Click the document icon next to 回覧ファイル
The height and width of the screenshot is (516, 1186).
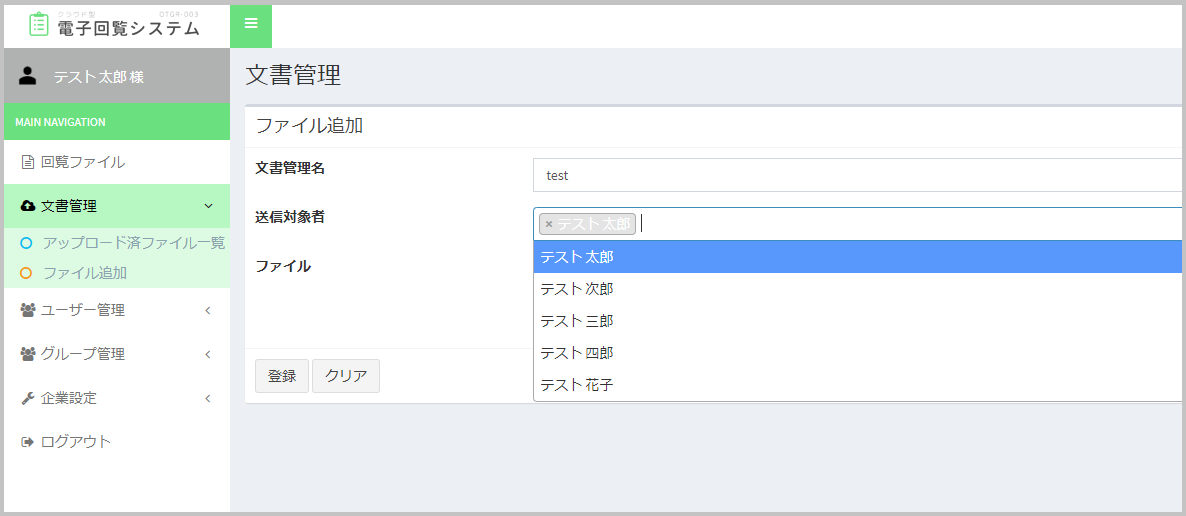coord(28,162)
